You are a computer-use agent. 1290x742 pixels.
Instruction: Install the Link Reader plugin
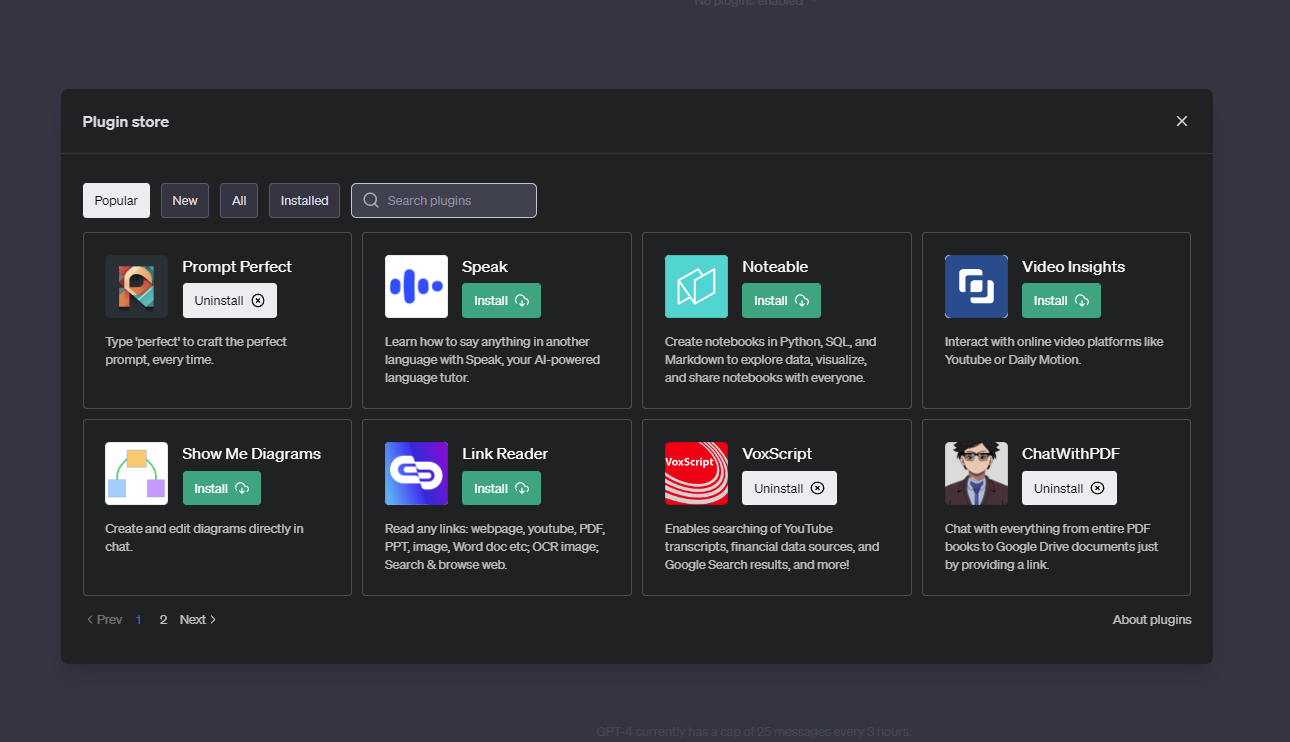click(501, 488)
